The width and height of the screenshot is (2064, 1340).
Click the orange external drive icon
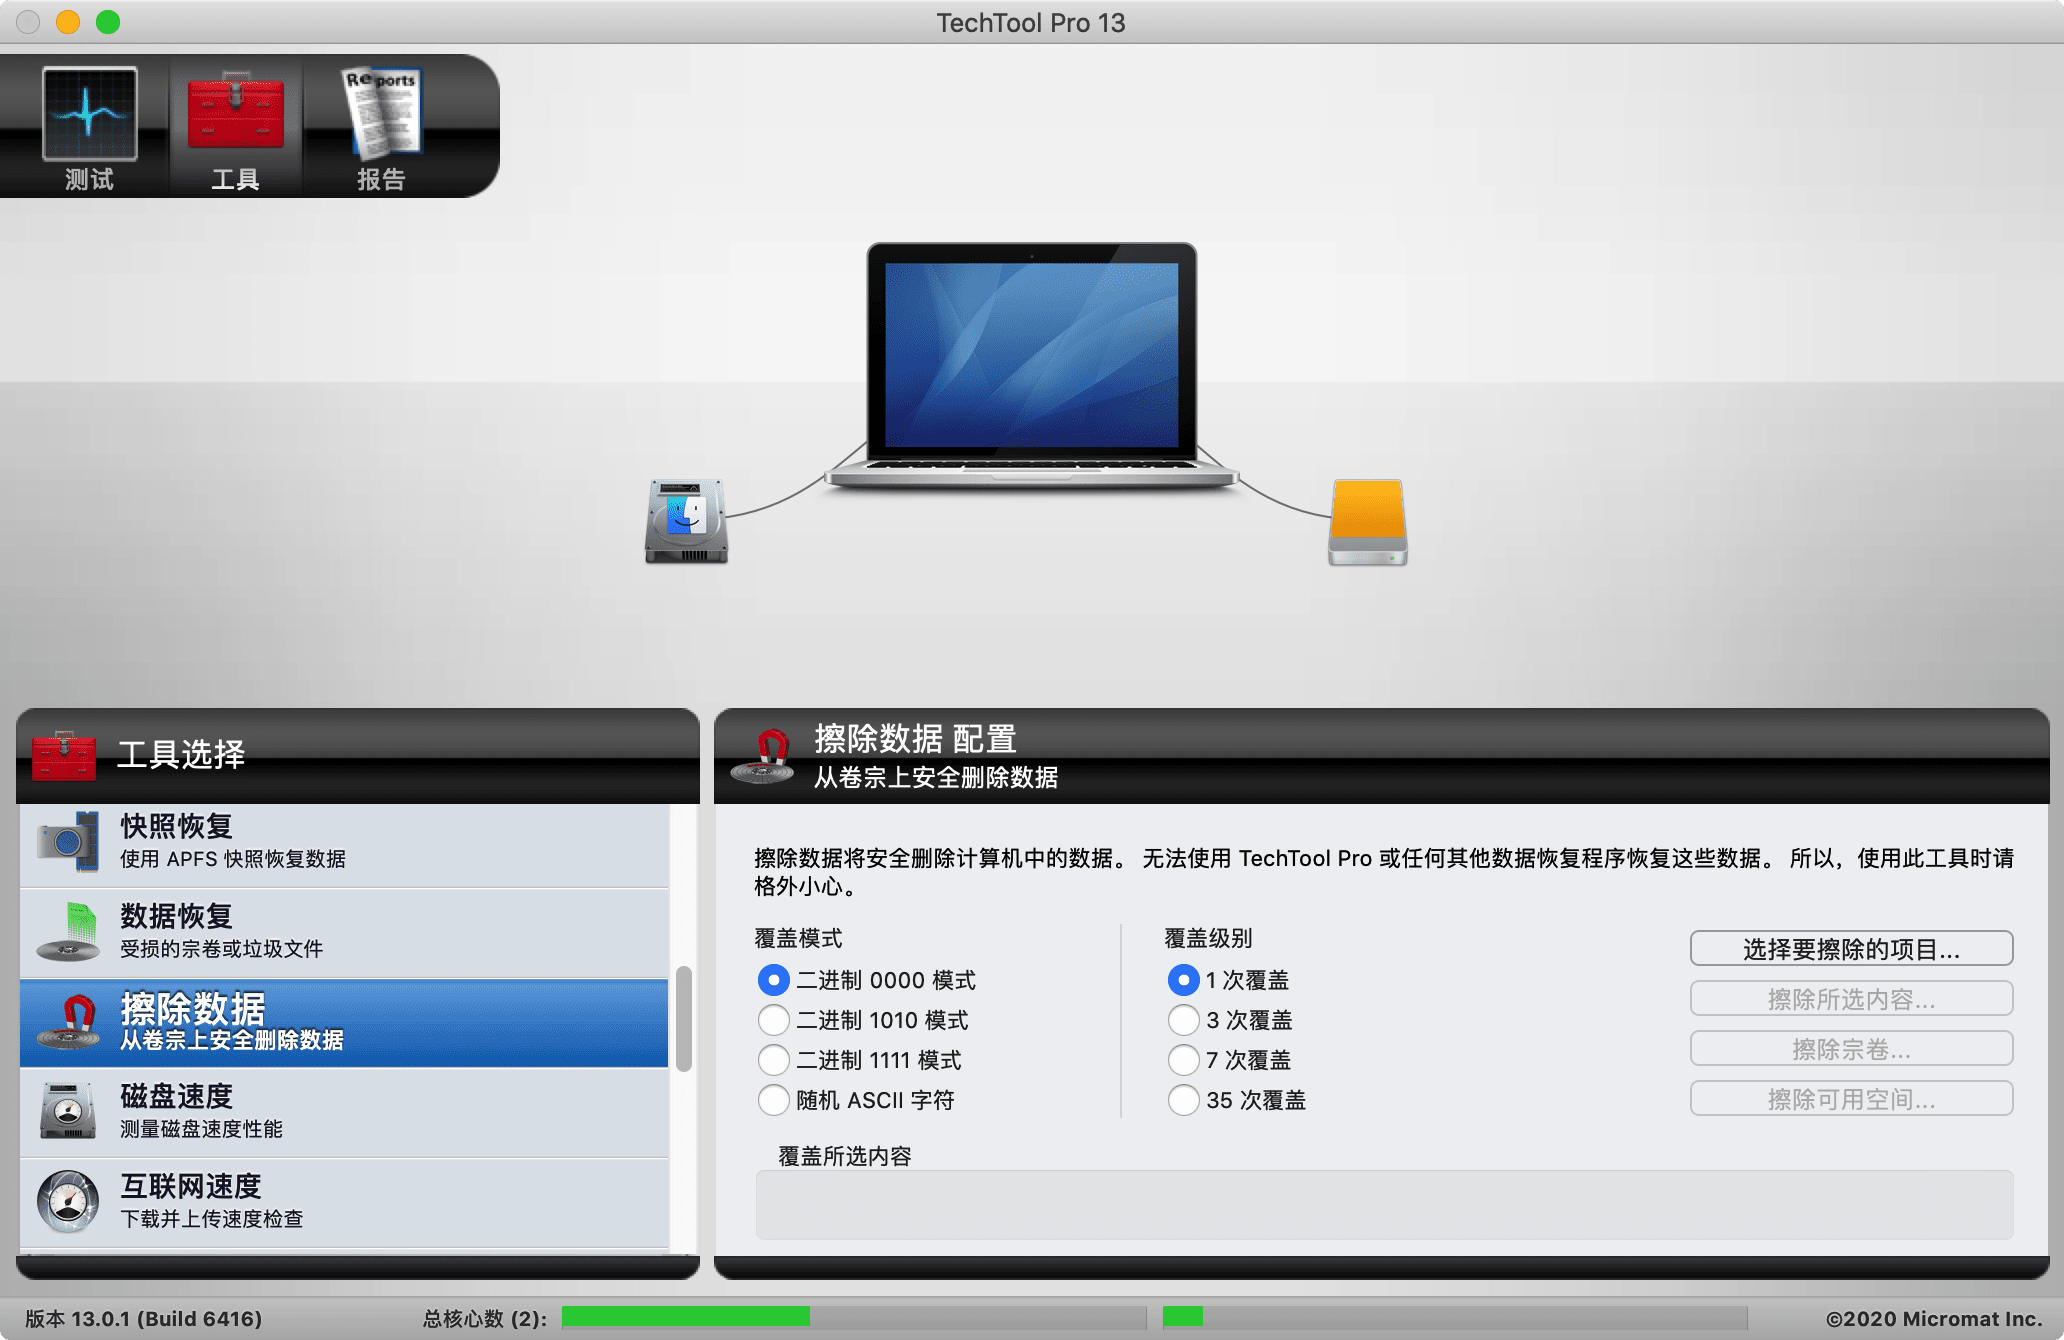click(1368, 521)
